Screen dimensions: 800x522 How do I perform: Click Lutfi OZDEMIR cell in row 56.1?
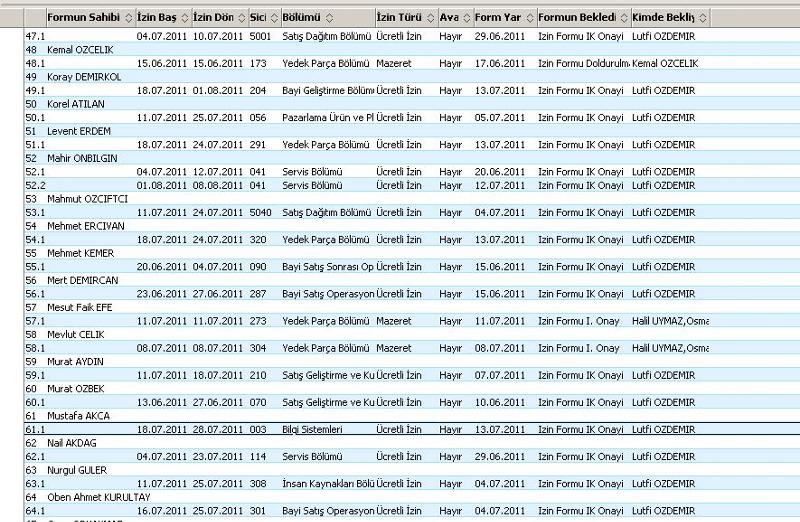[664, 294]
